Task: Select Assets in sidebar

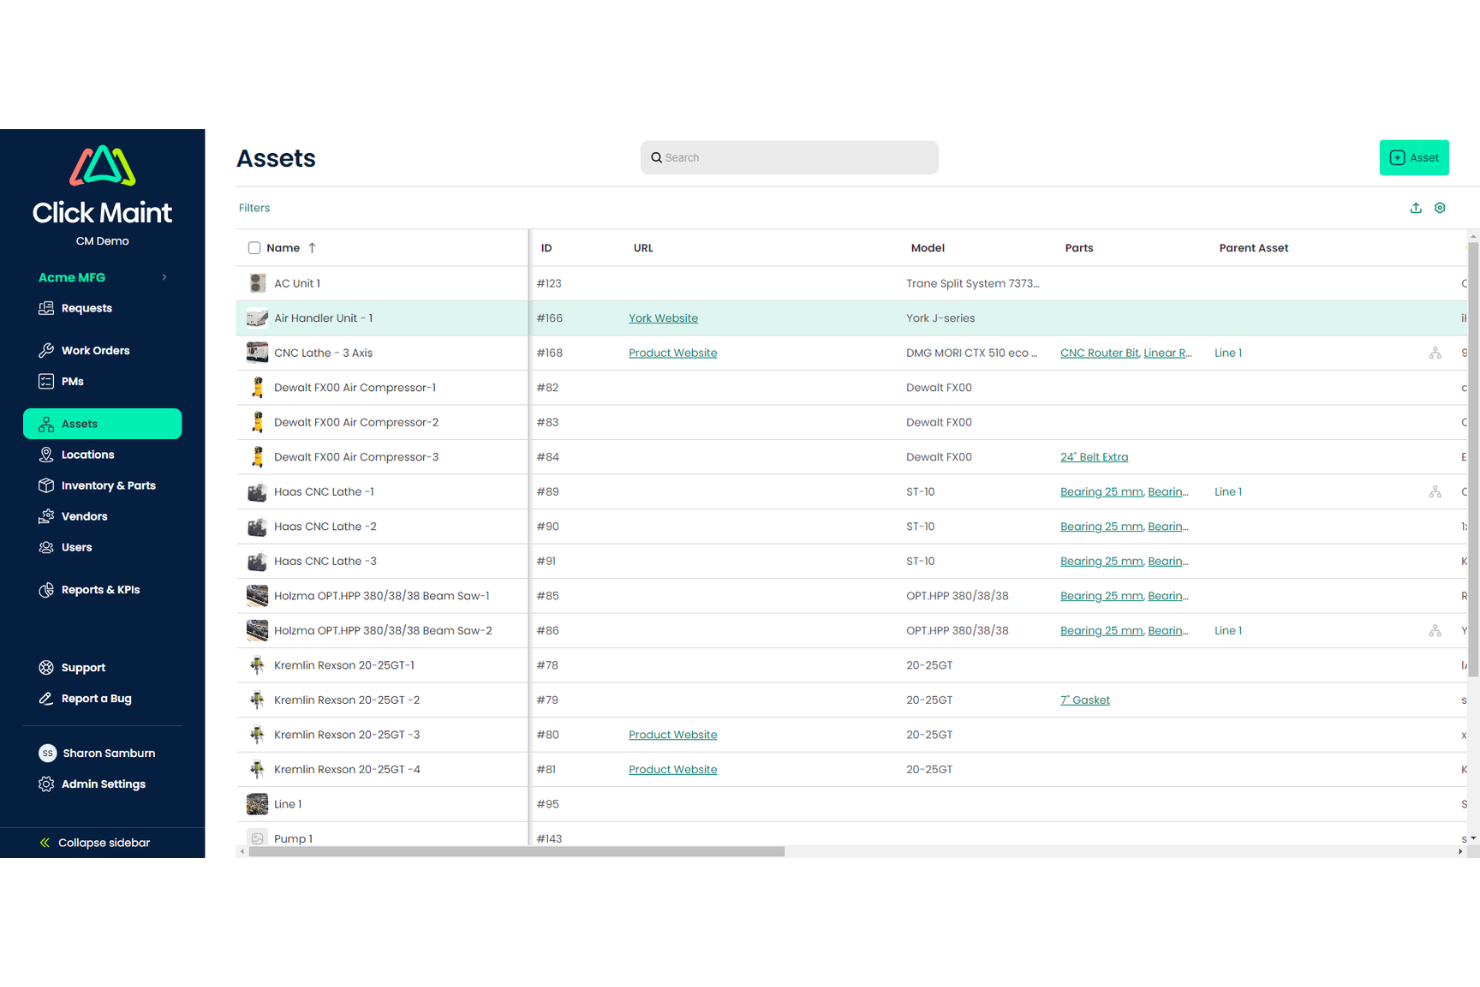Action: pos(102,424)
